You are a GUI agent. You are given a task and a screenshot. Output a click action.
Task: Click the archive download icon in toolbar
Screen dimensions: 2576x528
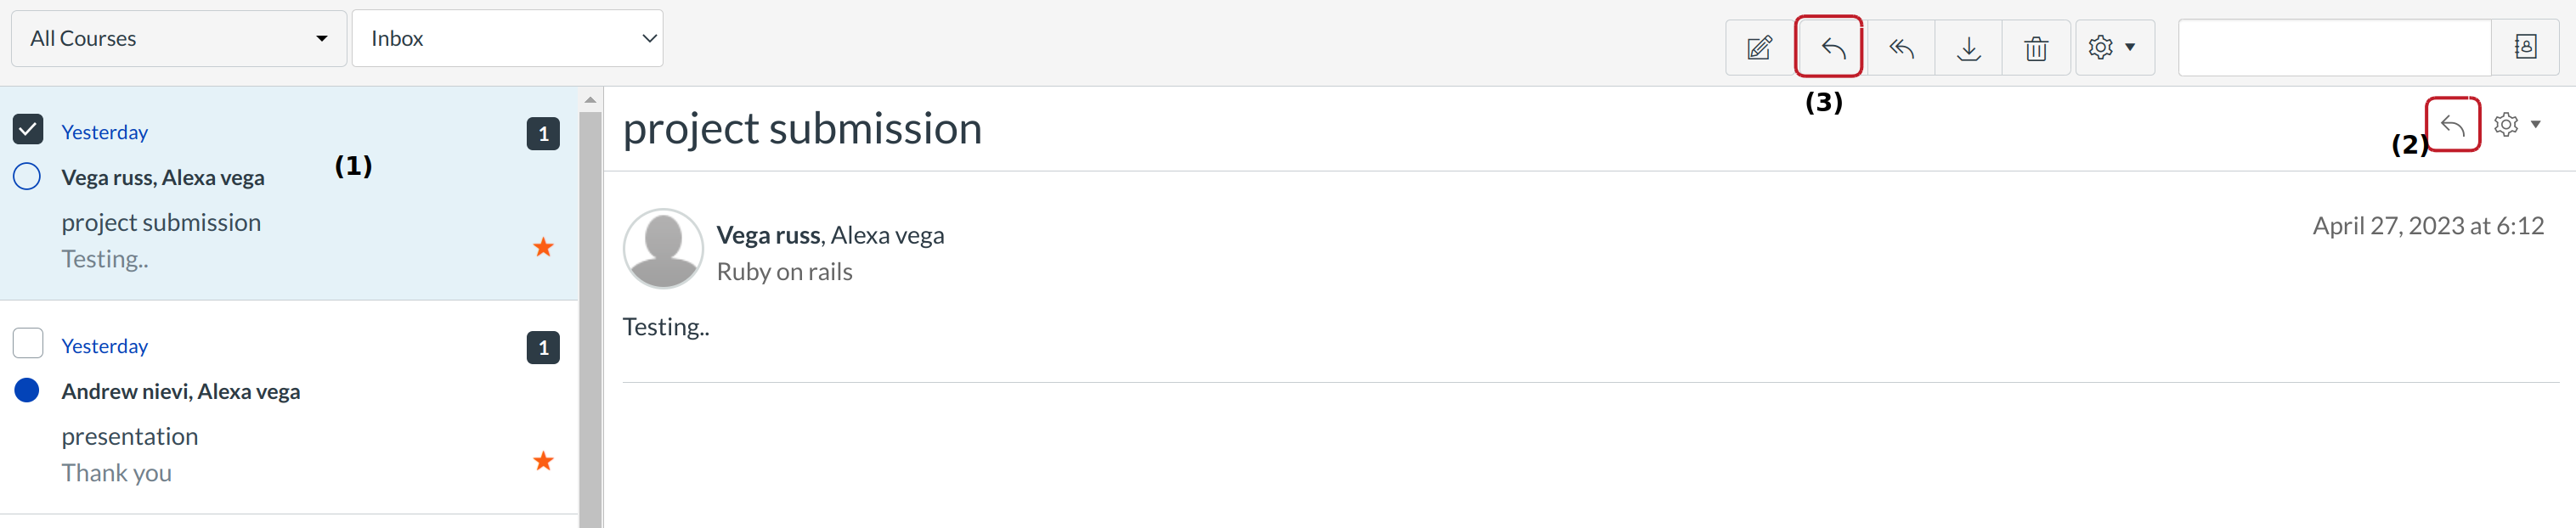pyautogui.click(x=1968, y=48)
